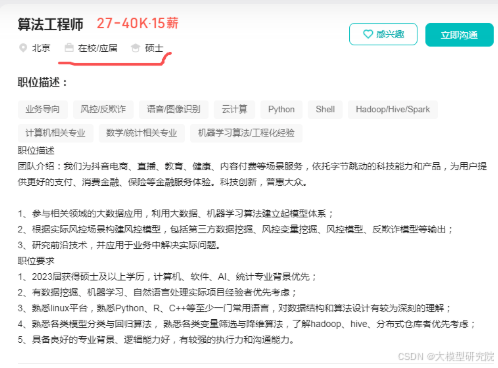The image size is (498, 368).
Task: Select the 机器学习算法/工程化经验 tag
Action: pos(246,133)
